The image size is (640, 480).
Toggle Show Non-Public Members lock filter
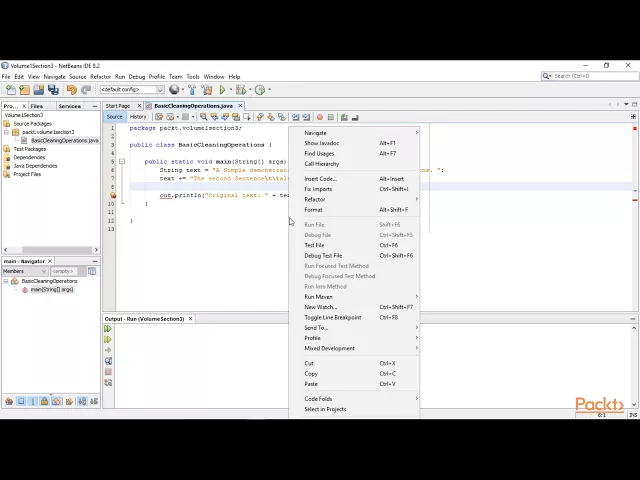tap(44, 401)
